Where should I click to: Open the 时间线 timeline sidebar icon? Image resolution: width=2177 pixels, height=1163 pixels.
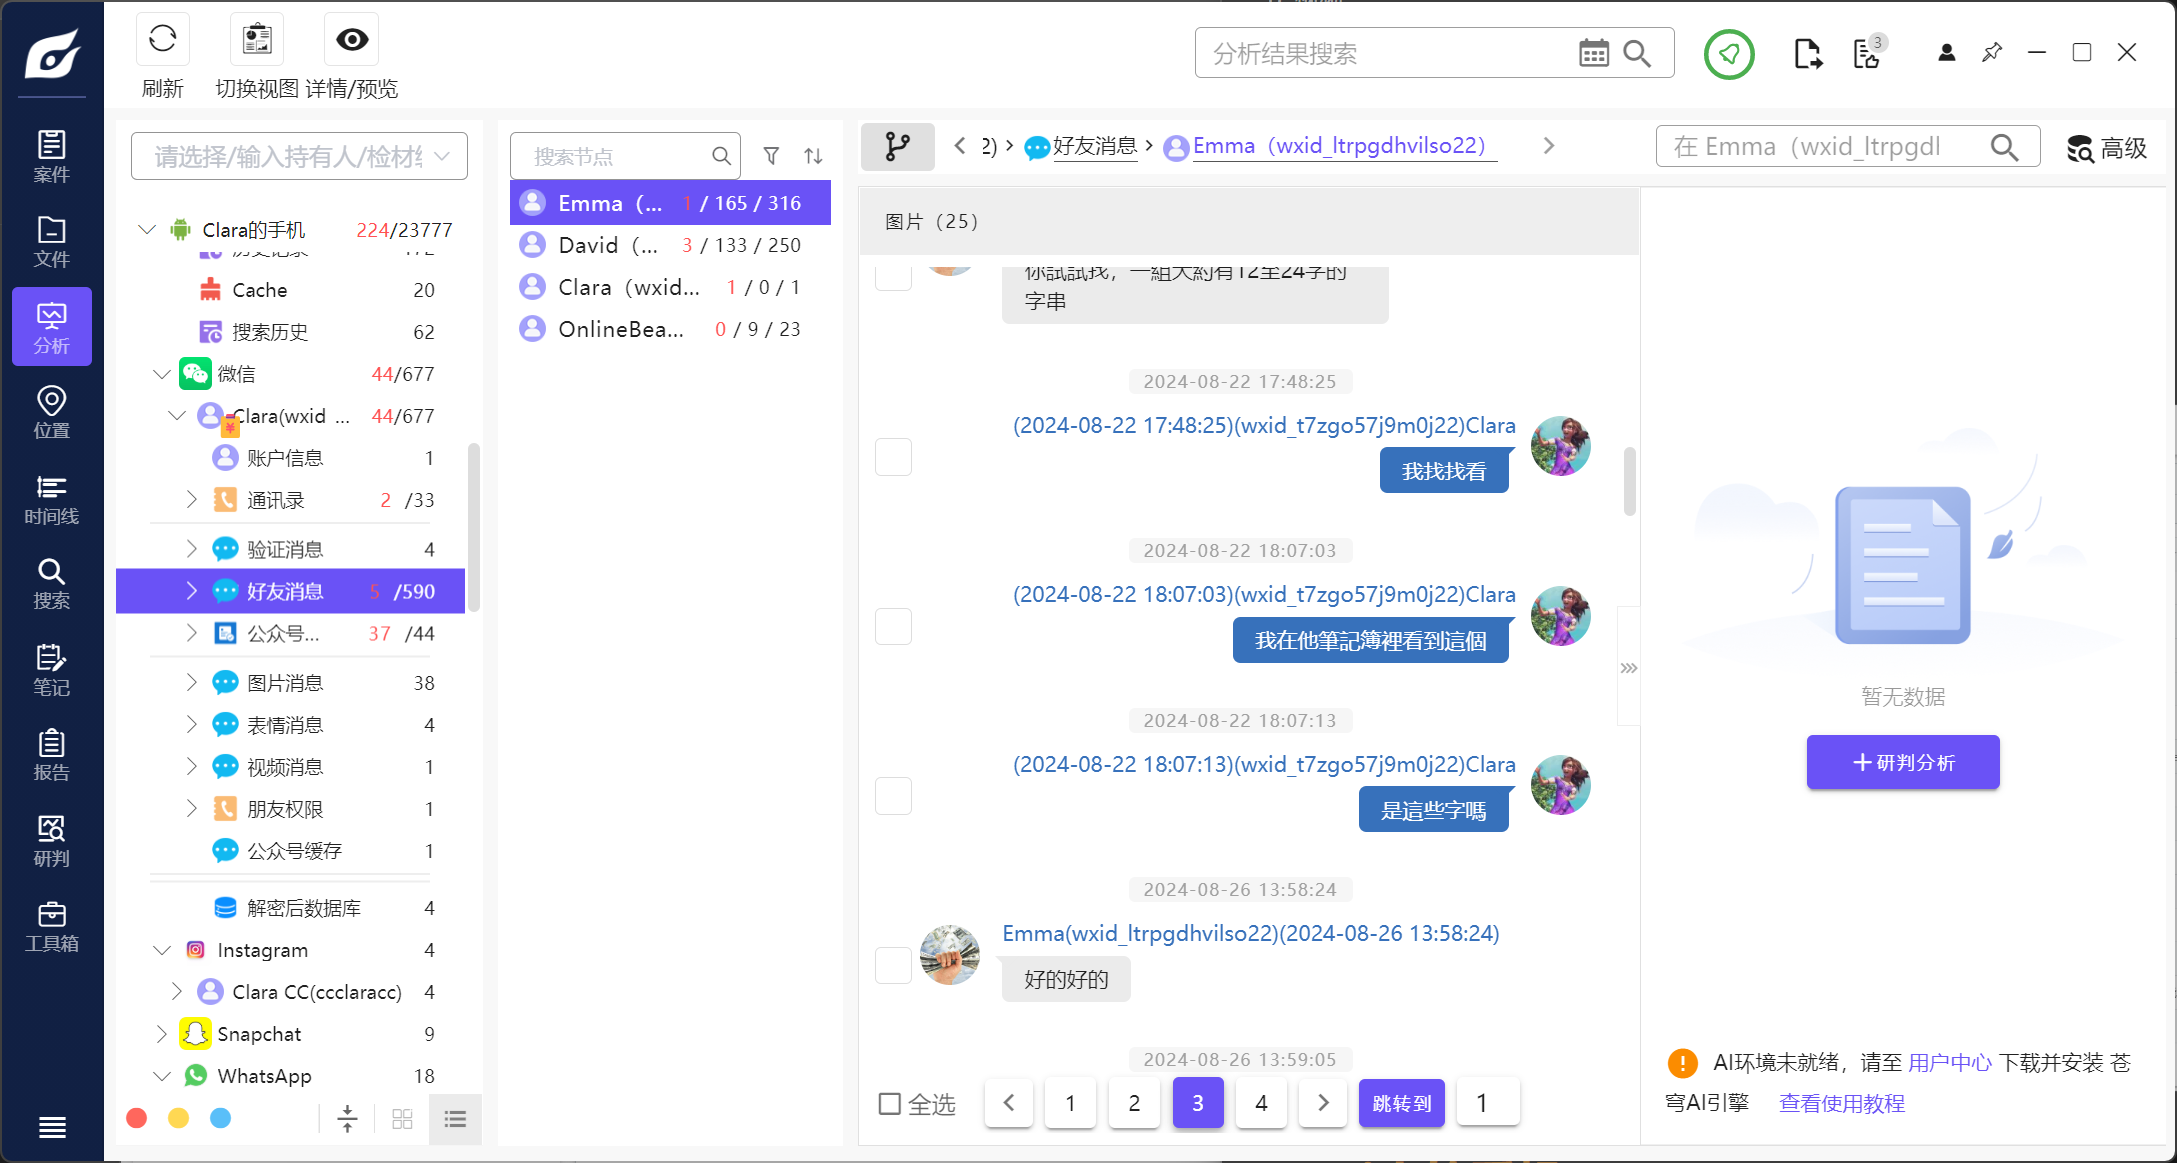tap(51, 500)
